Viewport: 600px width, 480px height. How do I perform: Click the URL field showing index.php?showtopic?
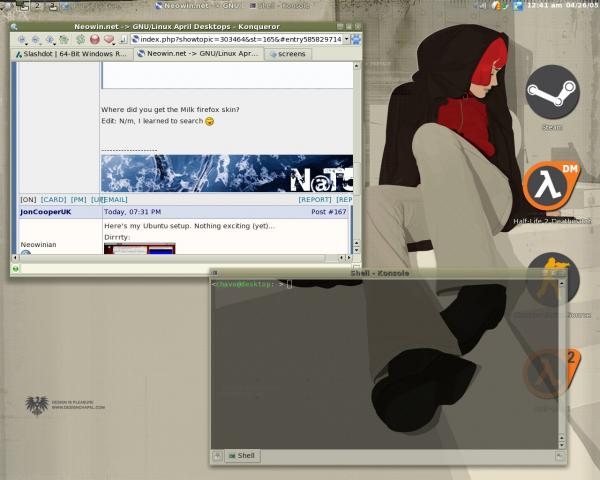(240, 39)
